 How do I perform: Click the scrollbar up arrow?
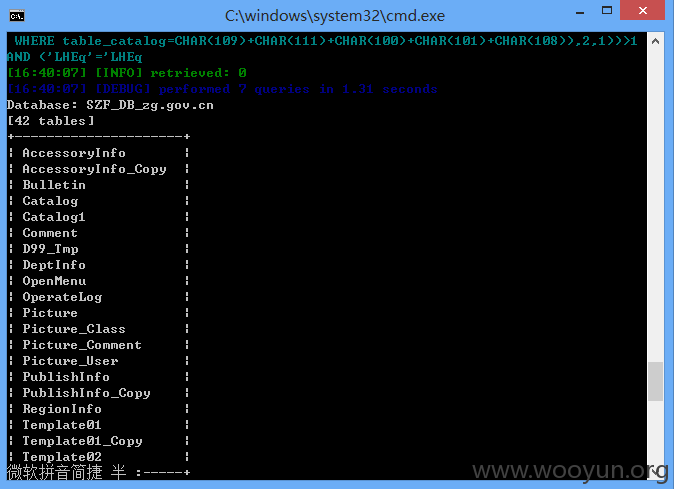655,42
